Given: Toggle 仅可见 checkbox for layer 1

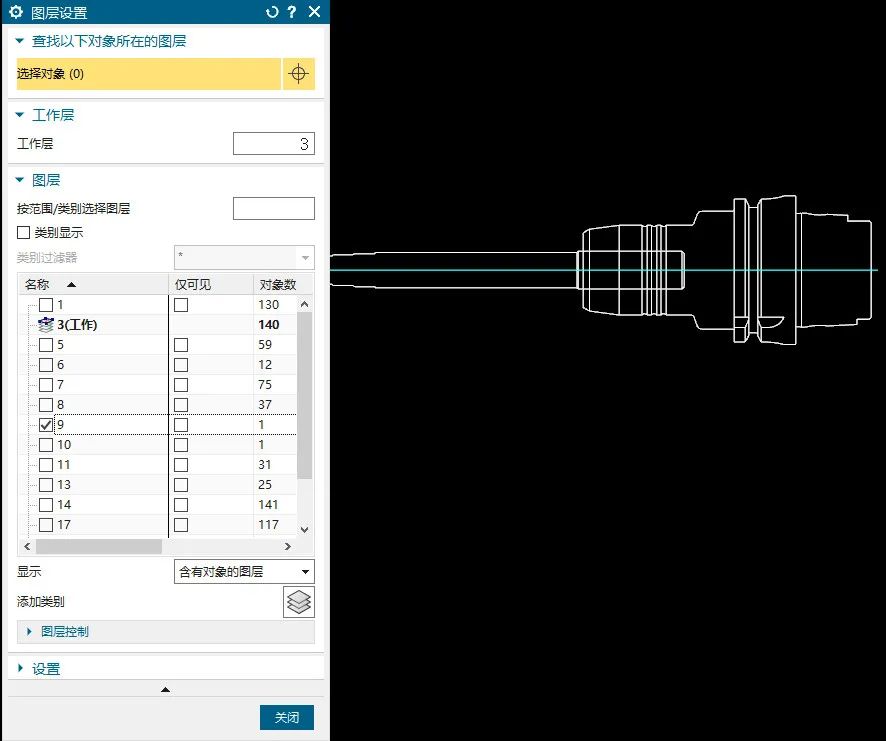Looking at the screenshot, I should [181, 305].
